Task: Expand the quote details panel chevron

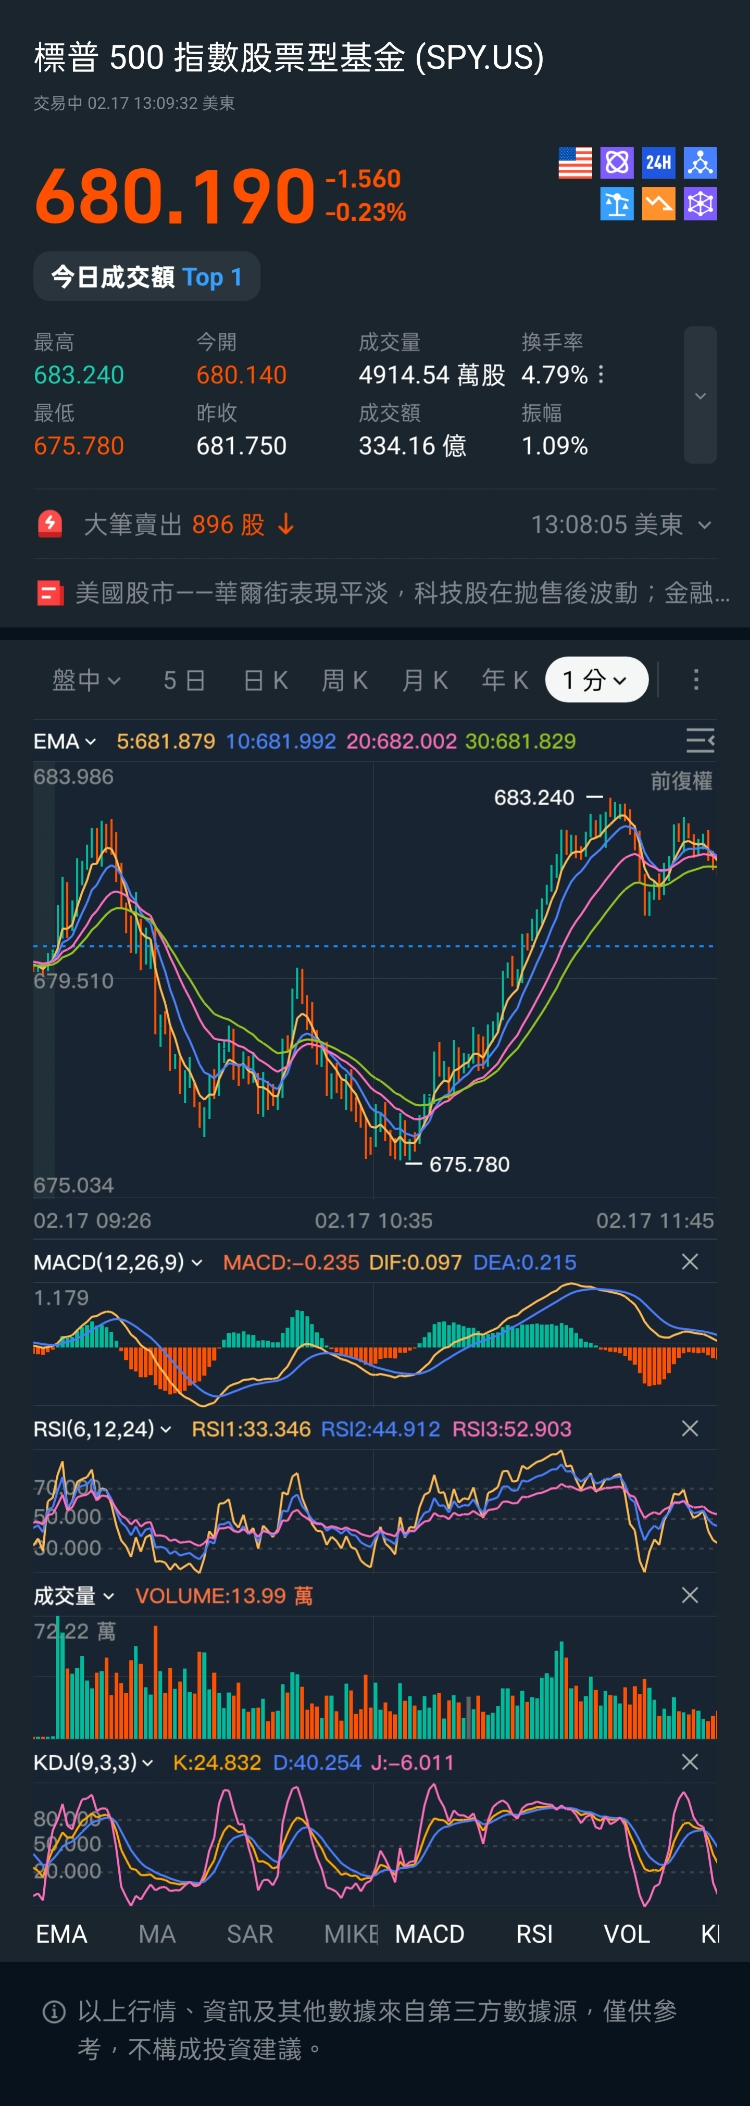Action: (x=700, y=396)
